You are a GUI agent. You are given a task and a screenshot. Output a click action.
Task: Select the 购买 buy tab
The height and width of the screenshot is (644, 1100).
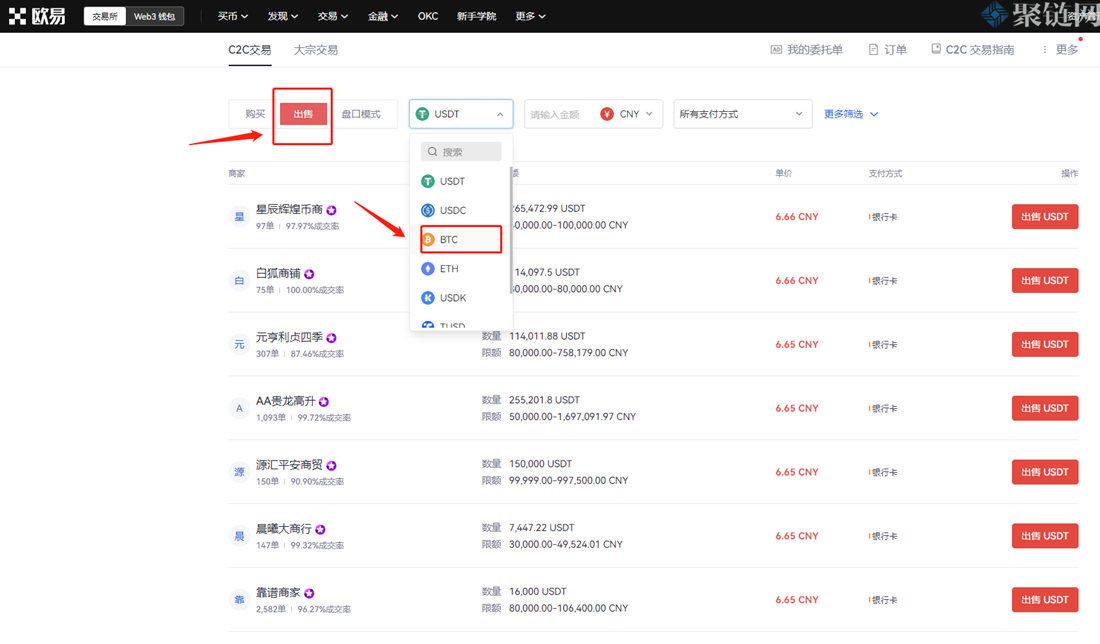(x=255, y=114)
